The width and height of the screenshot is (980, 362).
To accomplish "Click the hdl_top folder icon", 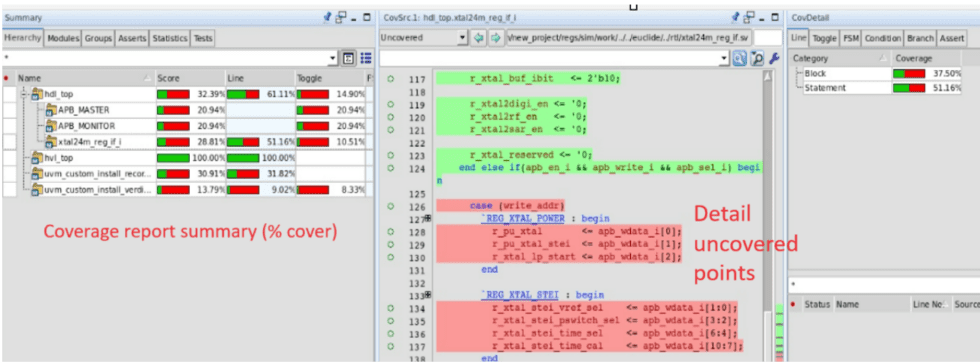I will pos(36,94).
